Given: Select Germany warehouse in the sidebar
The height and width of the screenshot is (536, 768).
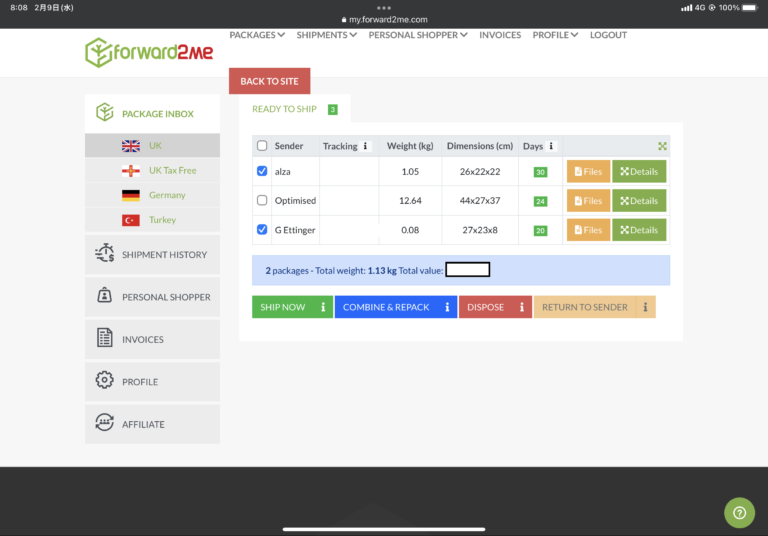Looking at the screenshot, I should click(167, 195).
